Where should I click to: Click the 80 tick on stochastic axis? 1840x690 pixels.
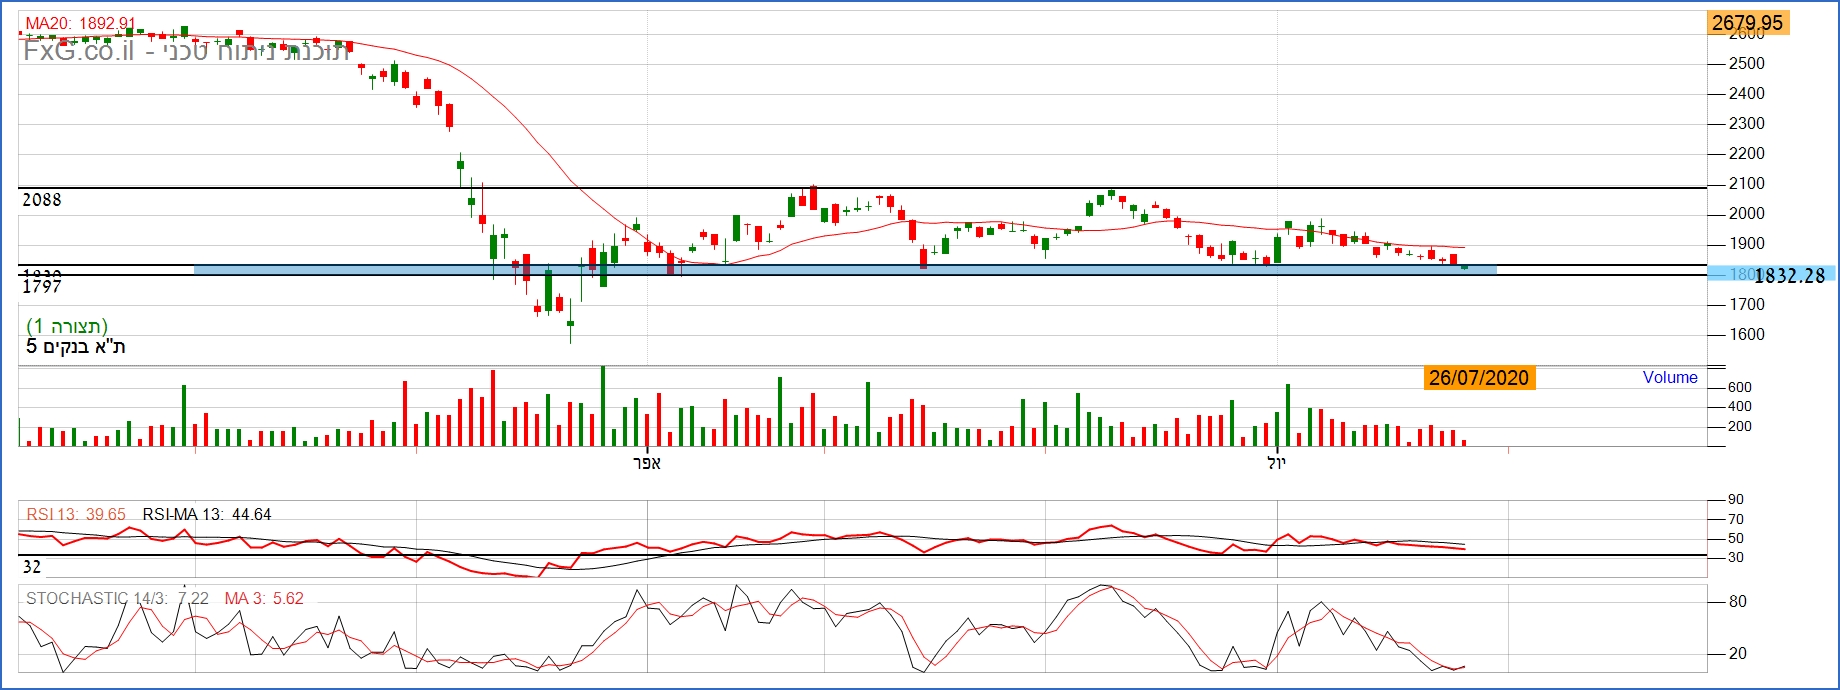(x=1737, y=602)
